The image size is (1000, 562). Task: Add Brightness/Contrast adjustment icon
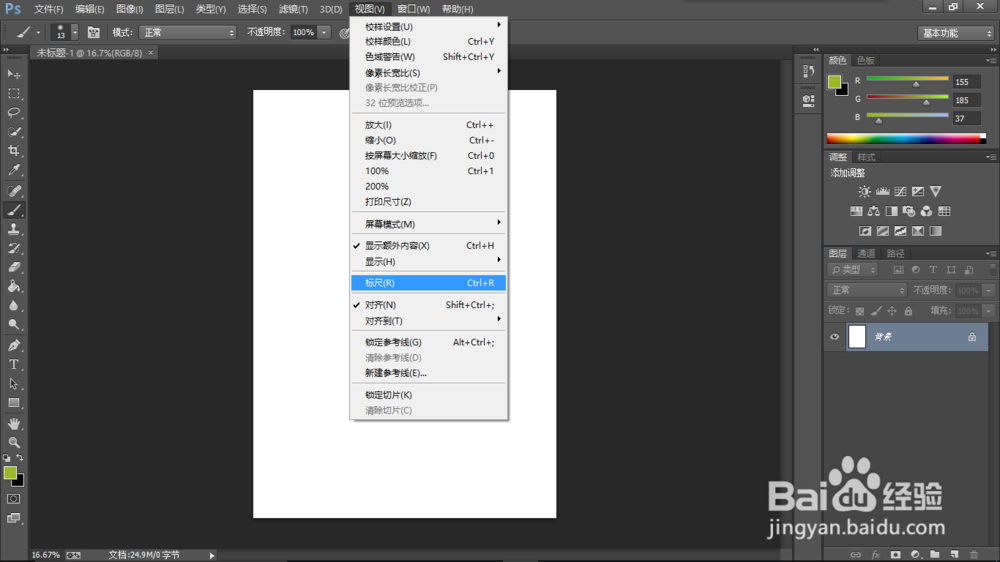(864, 191)
